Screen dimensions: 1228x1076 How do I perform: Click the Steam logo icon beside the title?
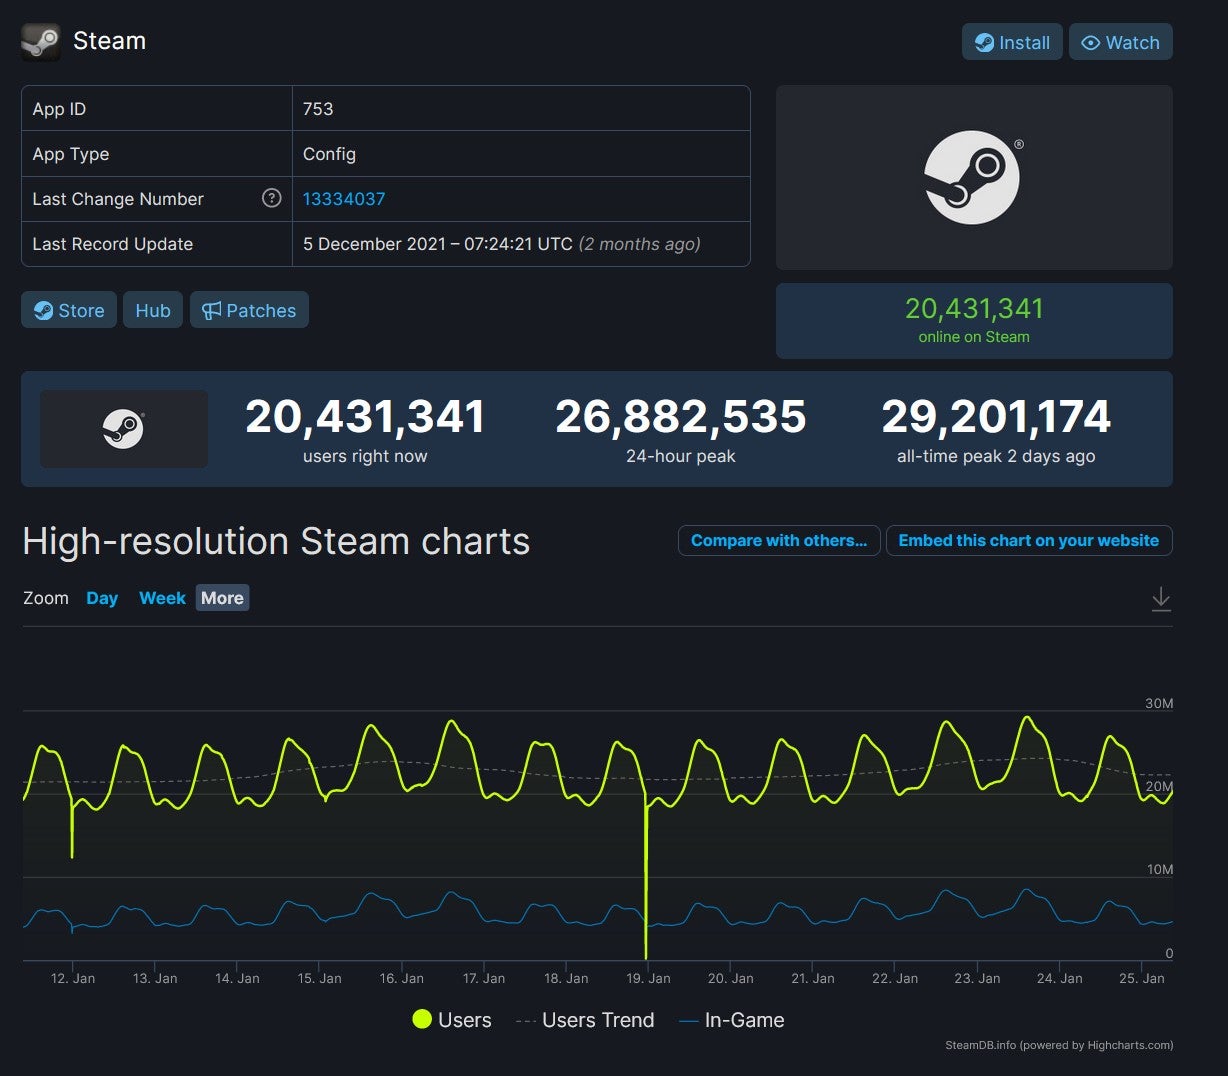click(41, 42)
